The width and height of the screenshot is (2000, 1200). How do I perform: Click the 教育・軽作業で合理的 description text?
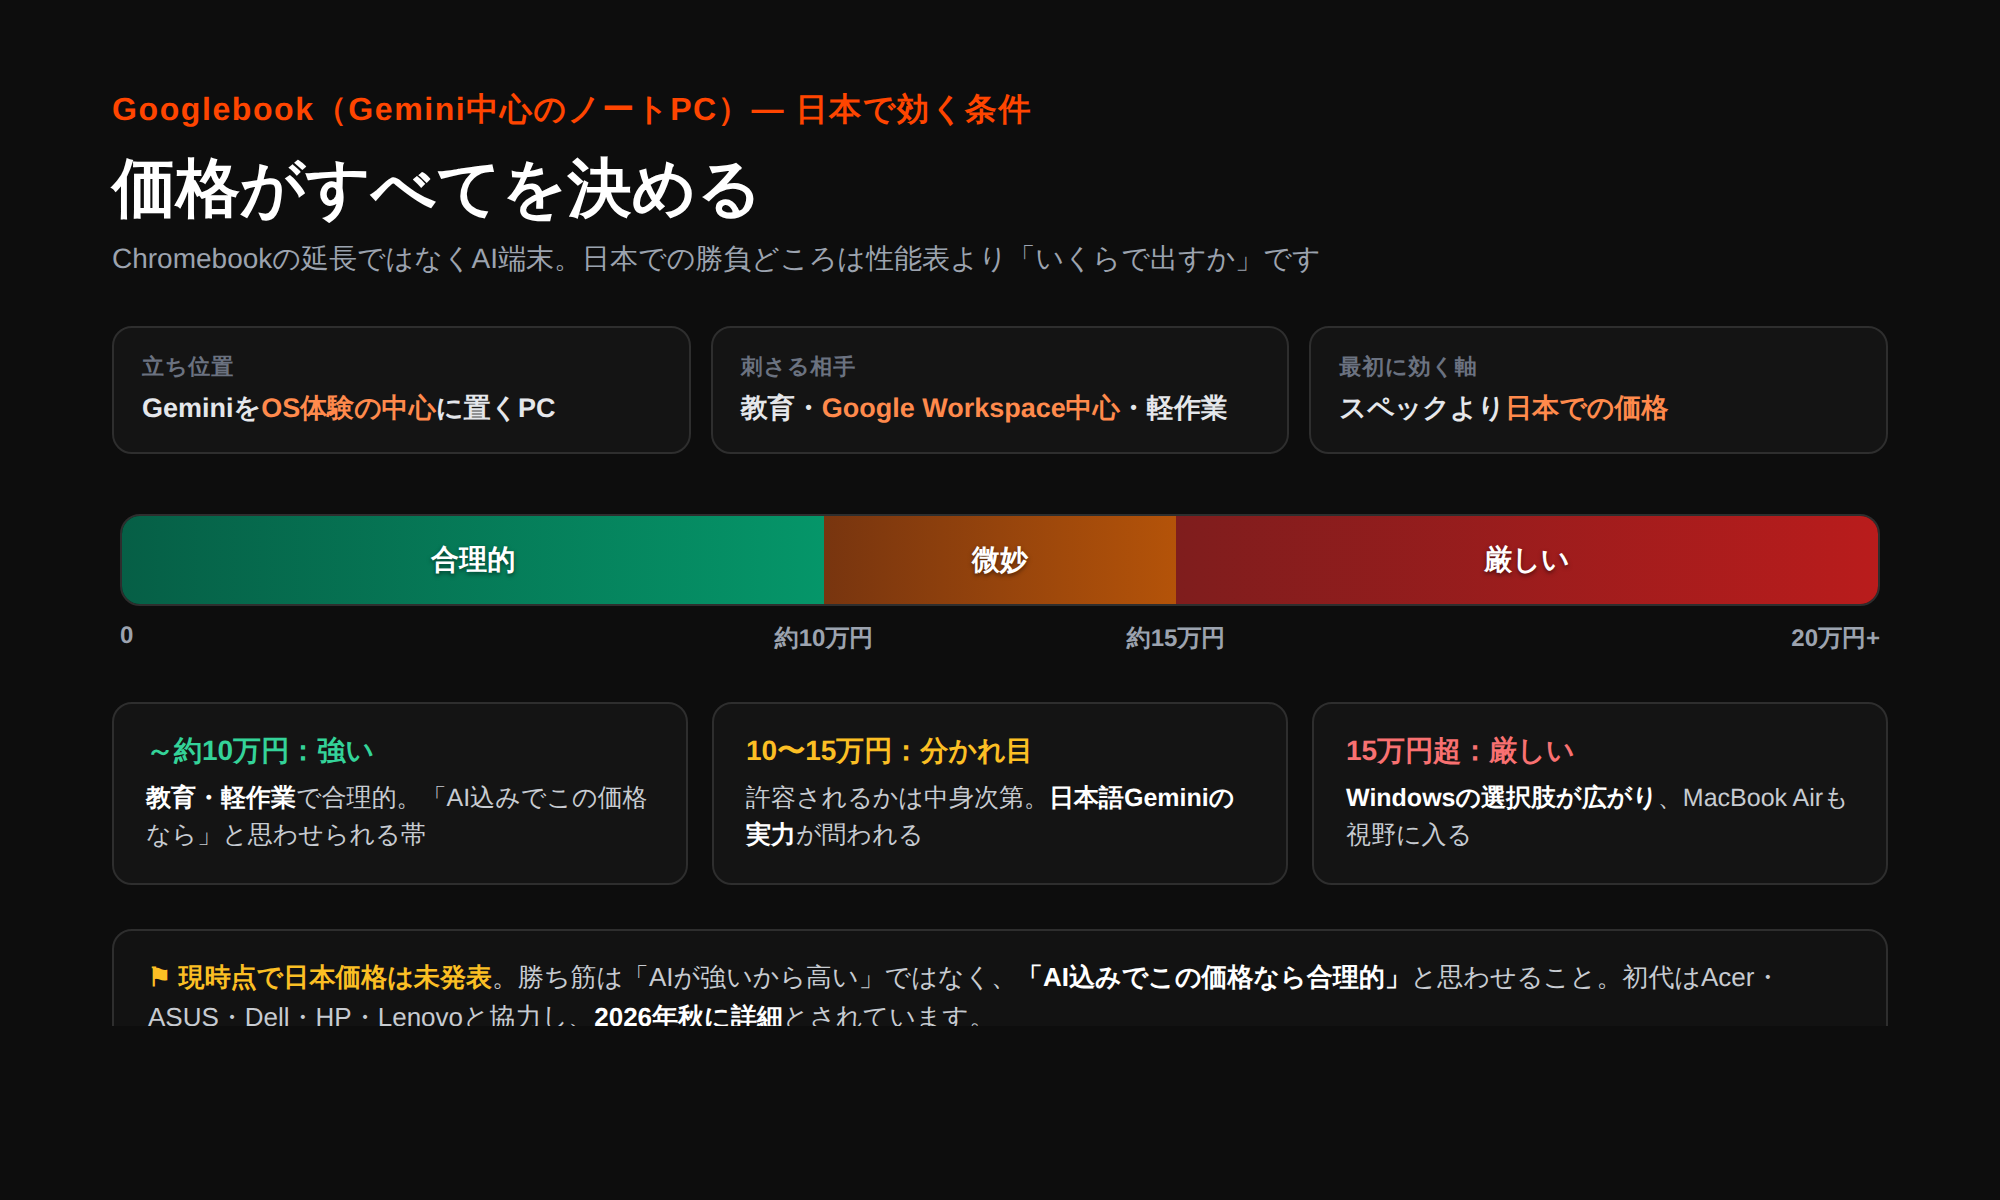click(x=396, y=816)
